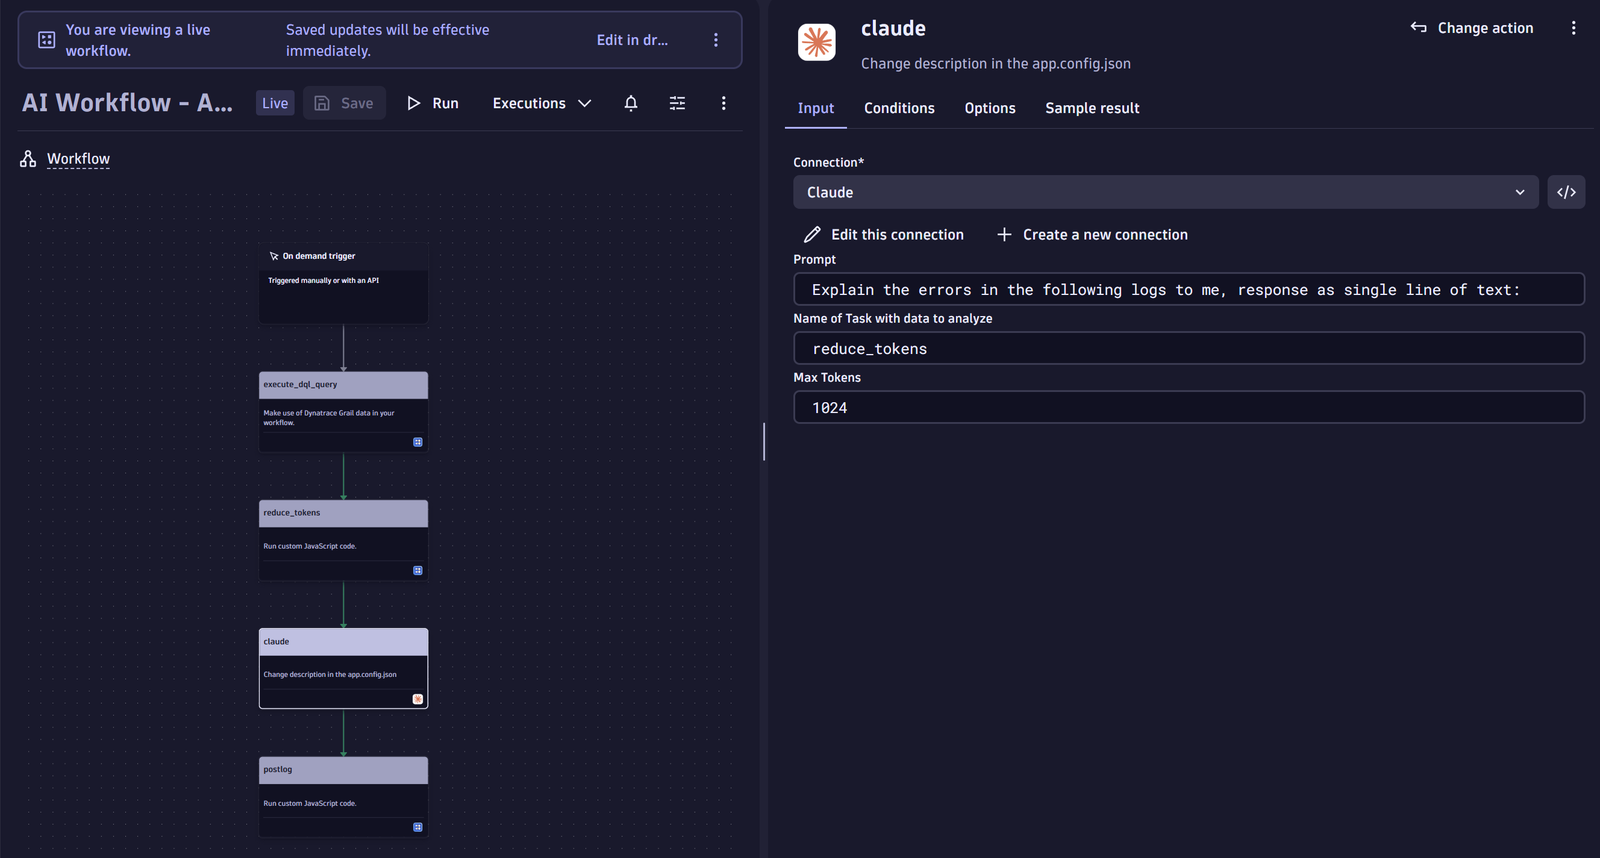Click Change action button
1600x858 pixels.
click(x=1472, y=28)
